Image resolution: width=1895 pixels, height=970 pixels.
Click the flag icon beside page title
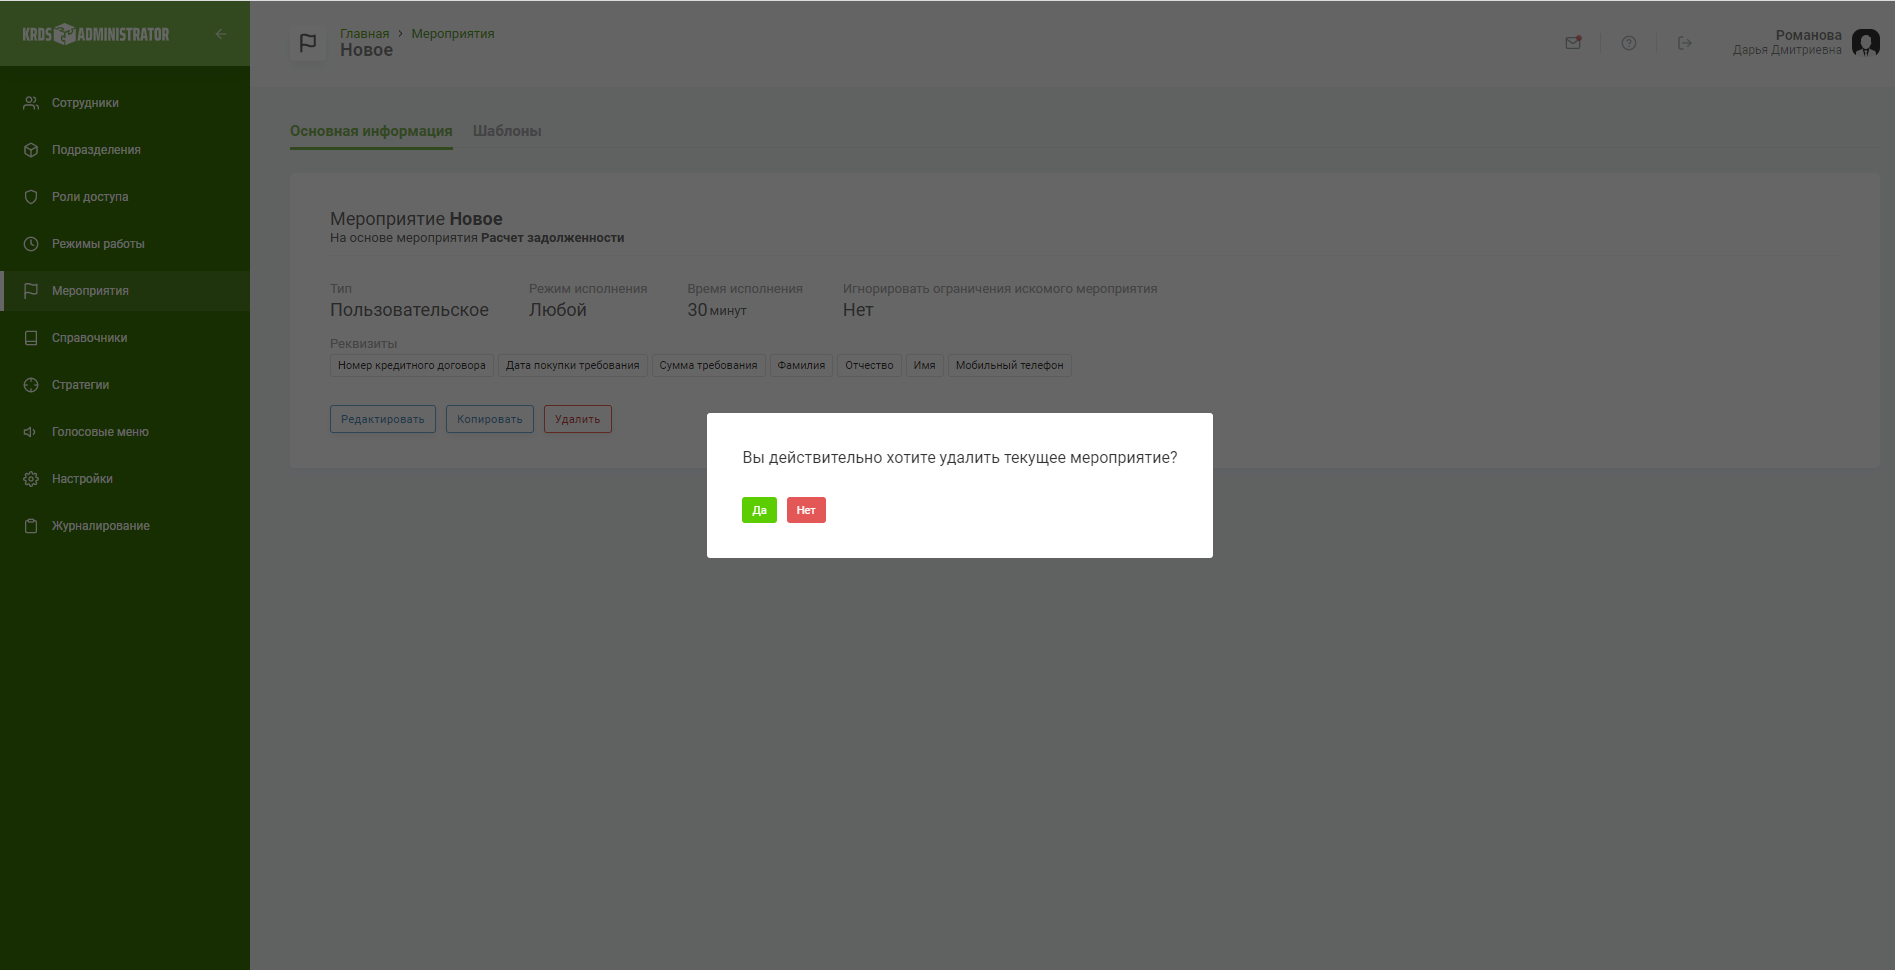coord(308,43)
